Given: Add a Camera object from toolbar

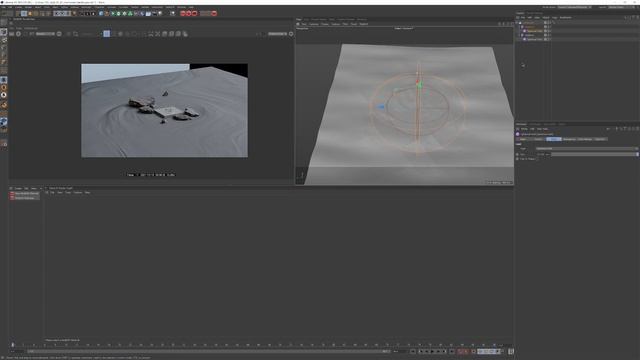Looking at the screenshot, I should [x=155, y=13].
